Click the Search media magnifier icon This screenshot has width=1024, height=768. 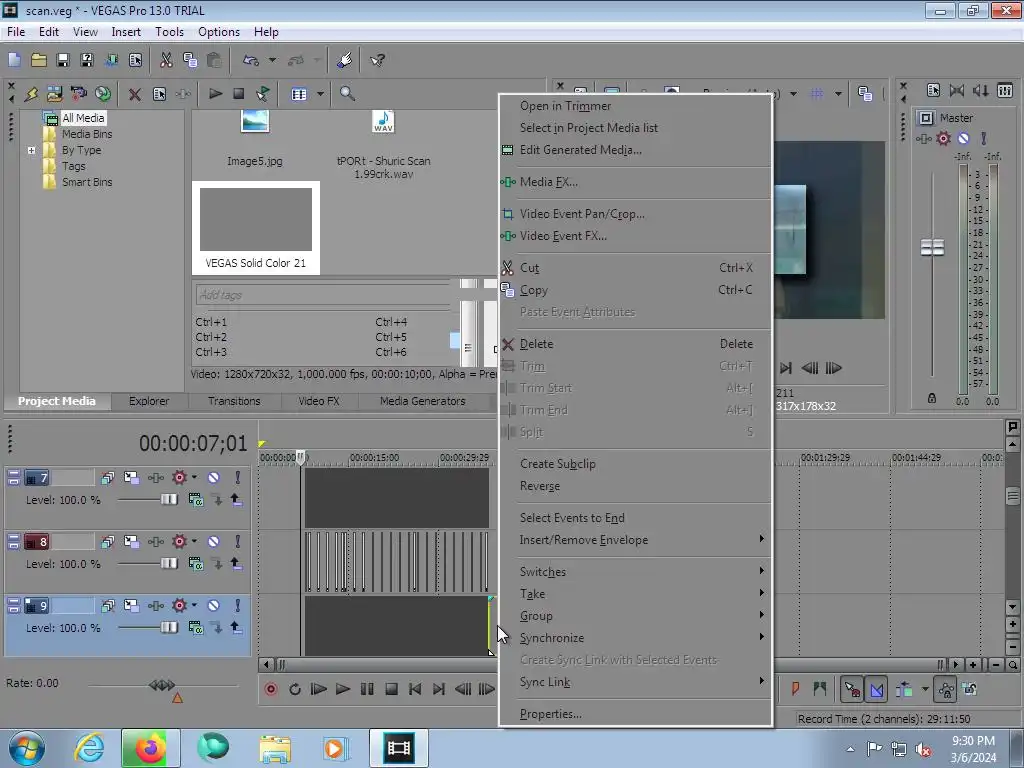pyautogui.click(x=347, y=94)
